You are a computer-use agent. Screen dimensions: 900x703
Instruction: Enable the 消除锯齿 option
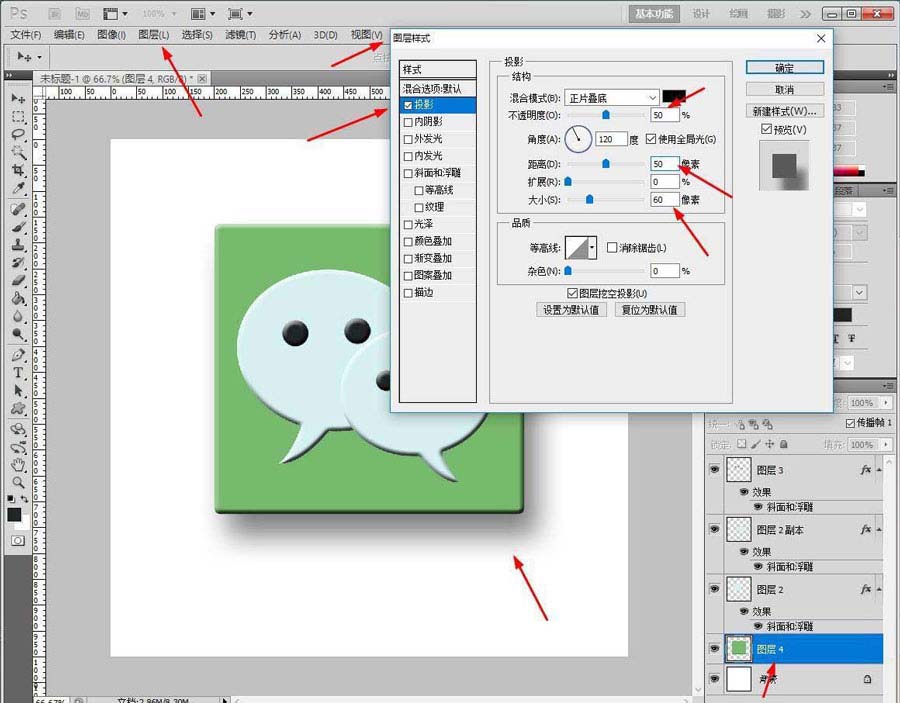point(611,248)
